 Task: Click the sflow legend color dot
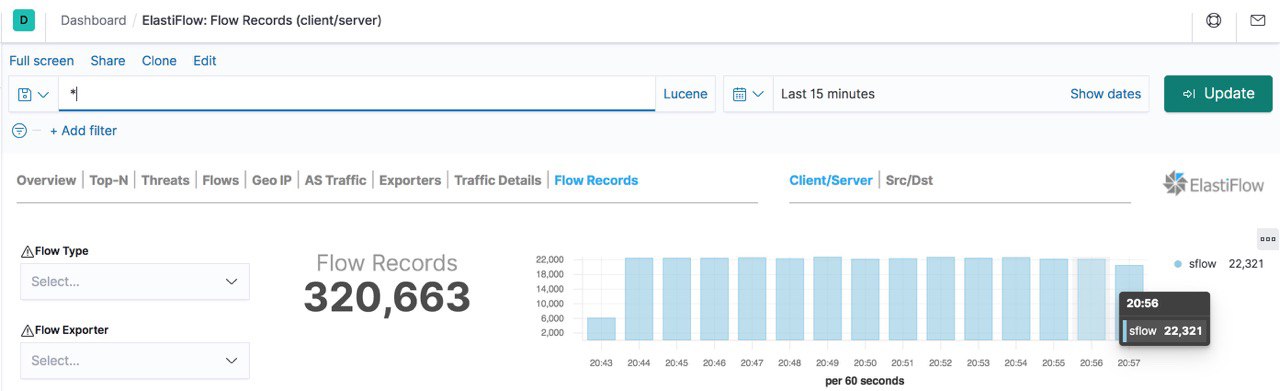1178,264
